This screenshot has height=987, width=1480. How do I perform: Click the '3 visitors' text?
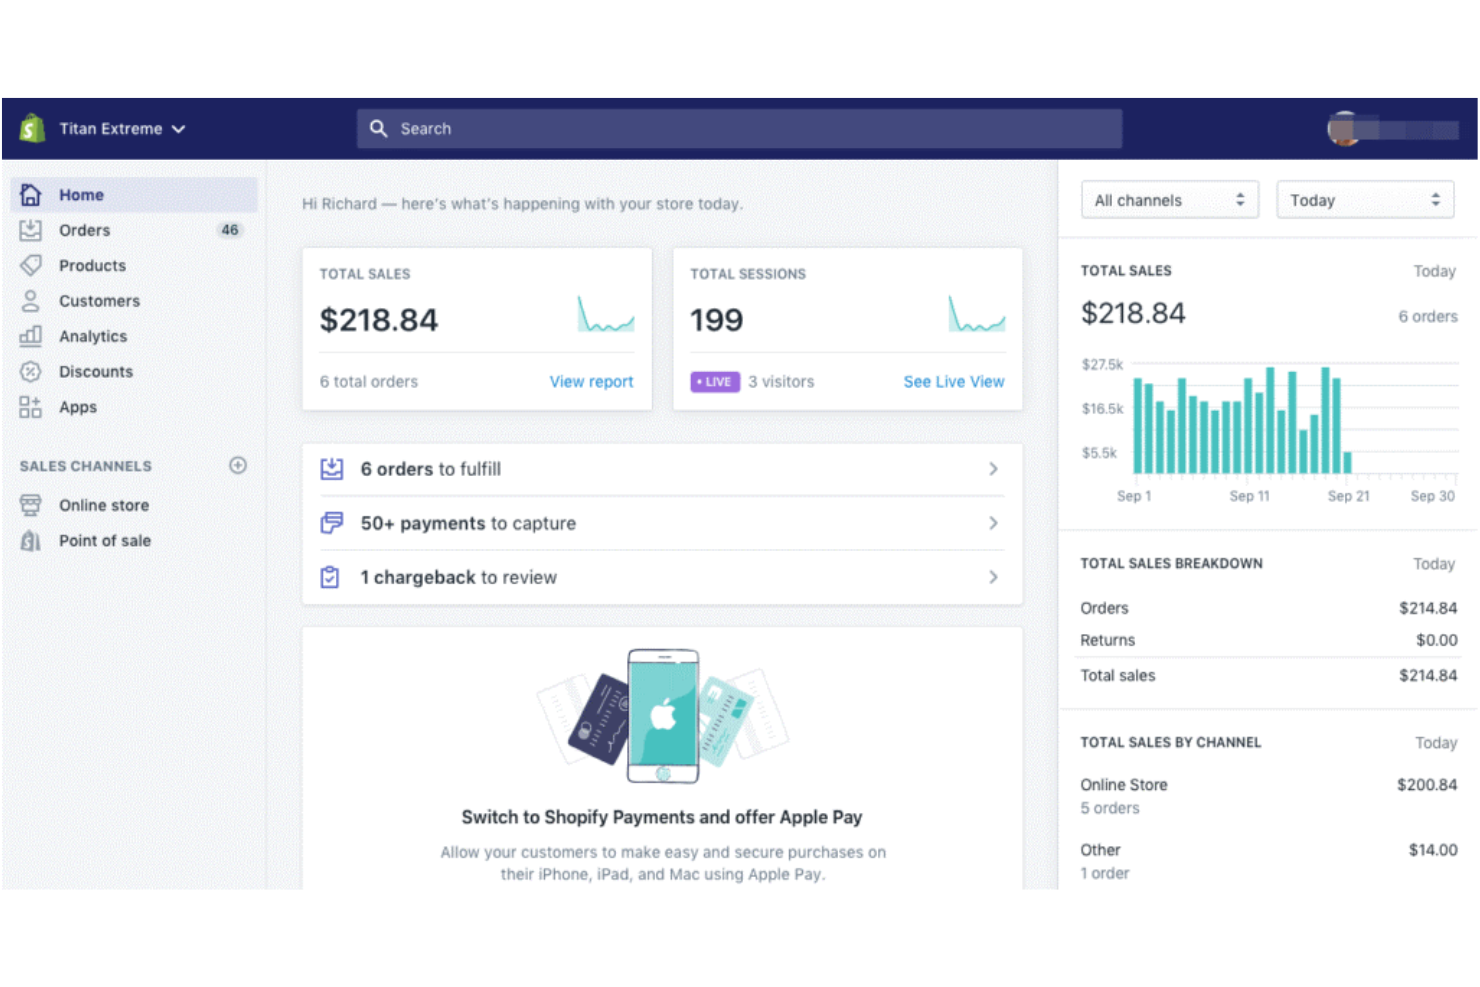click(x=781, y=382)
